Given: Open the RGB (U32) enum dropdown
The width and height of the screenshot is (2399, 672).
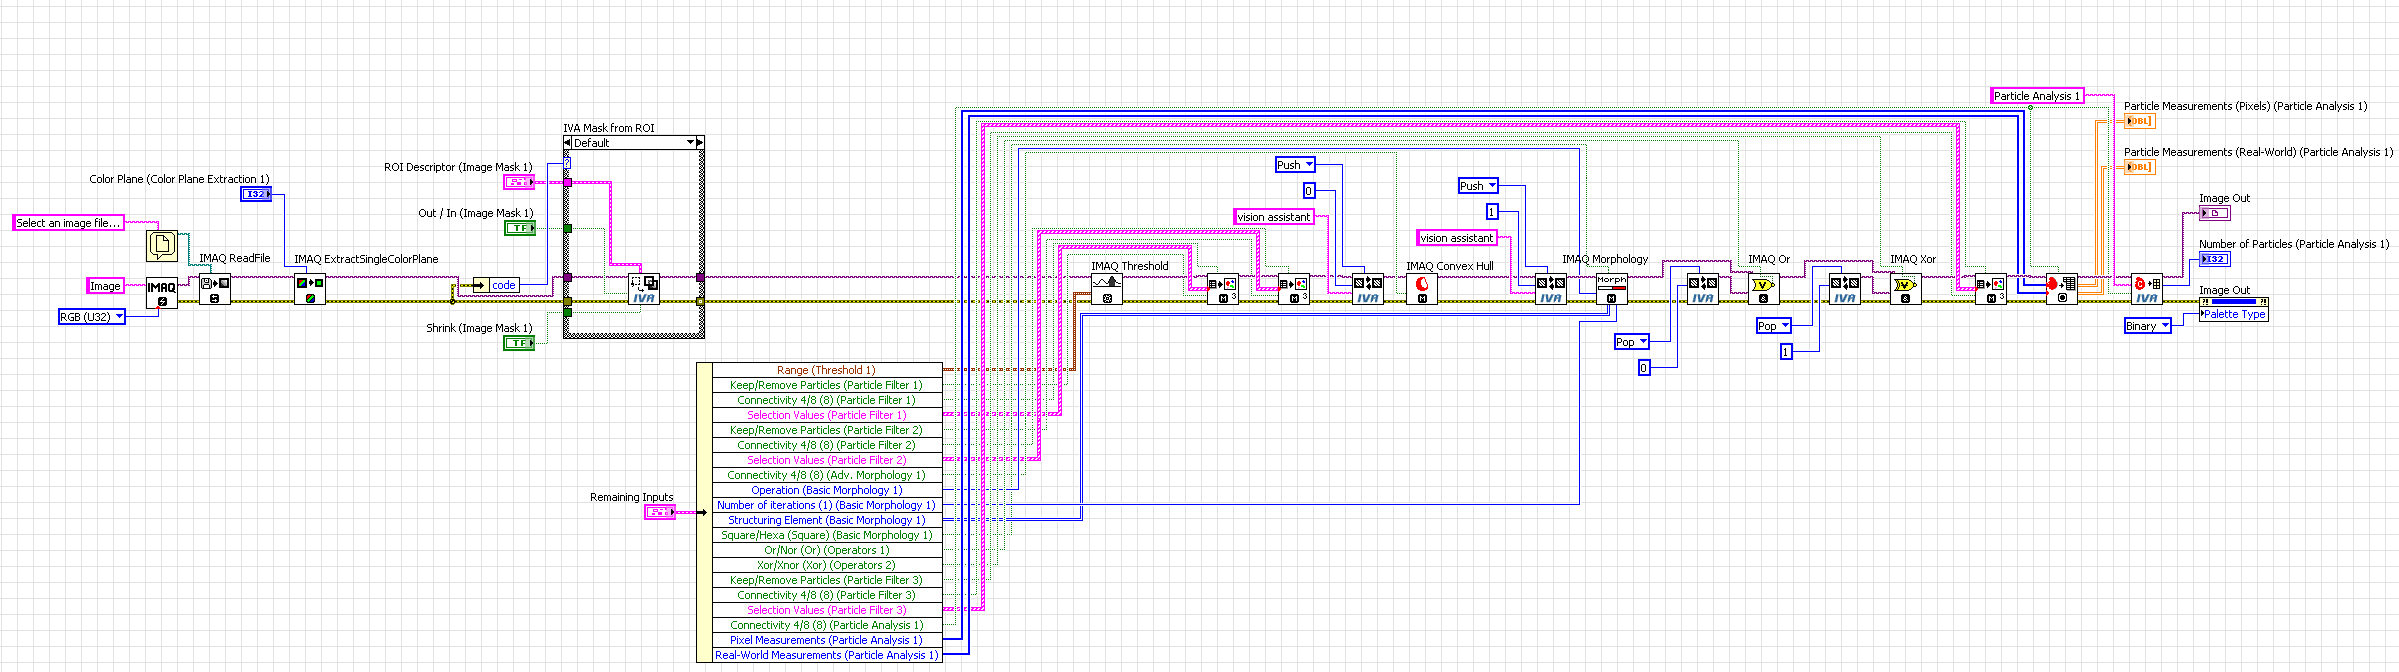Looking at the screenshot, I should click(x=91, y=317).
